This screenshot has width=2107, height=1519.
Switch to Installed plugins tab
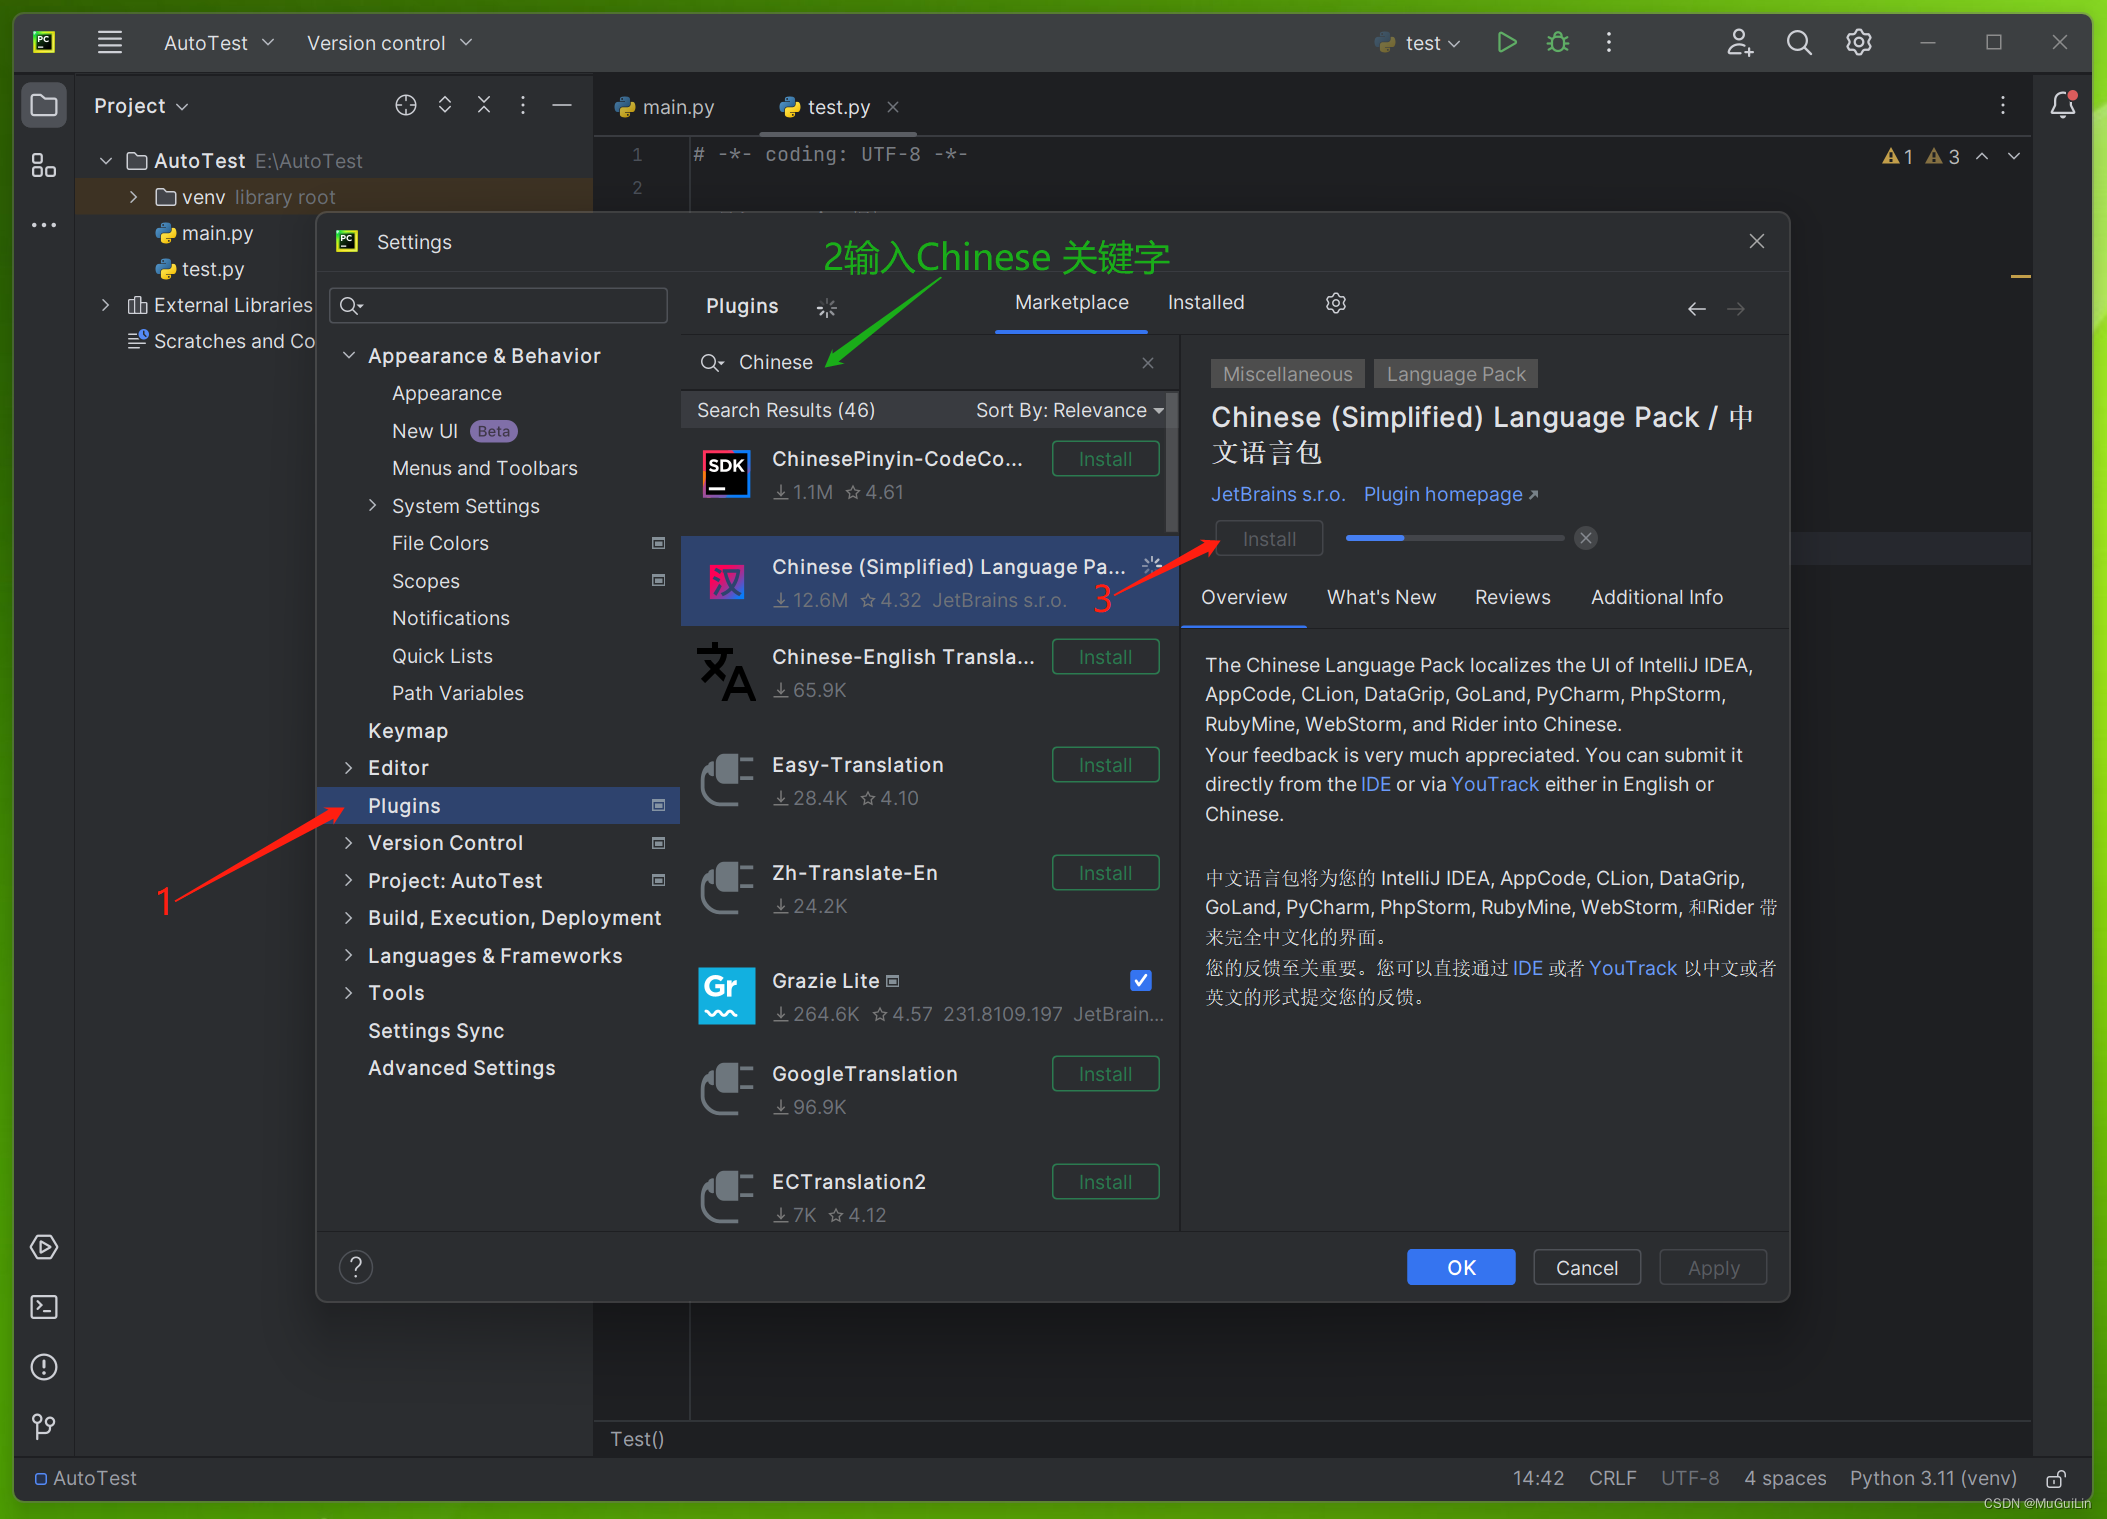[1206, 302]
